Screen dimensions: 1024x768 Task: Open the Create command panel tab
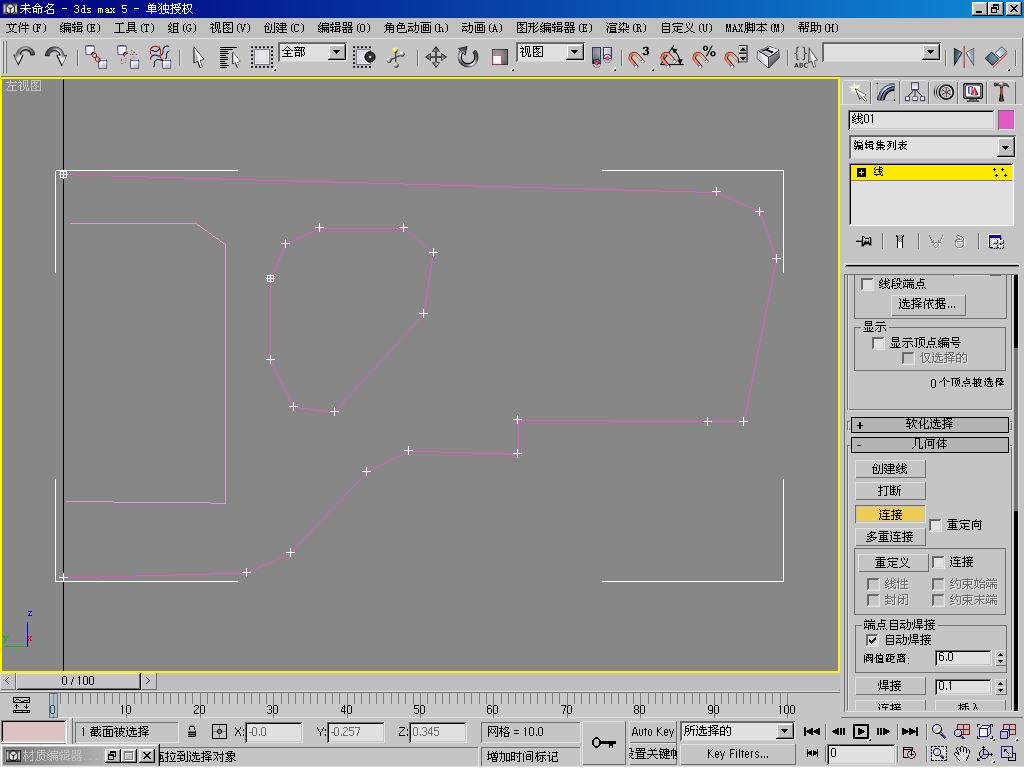[x=857, y=93]
